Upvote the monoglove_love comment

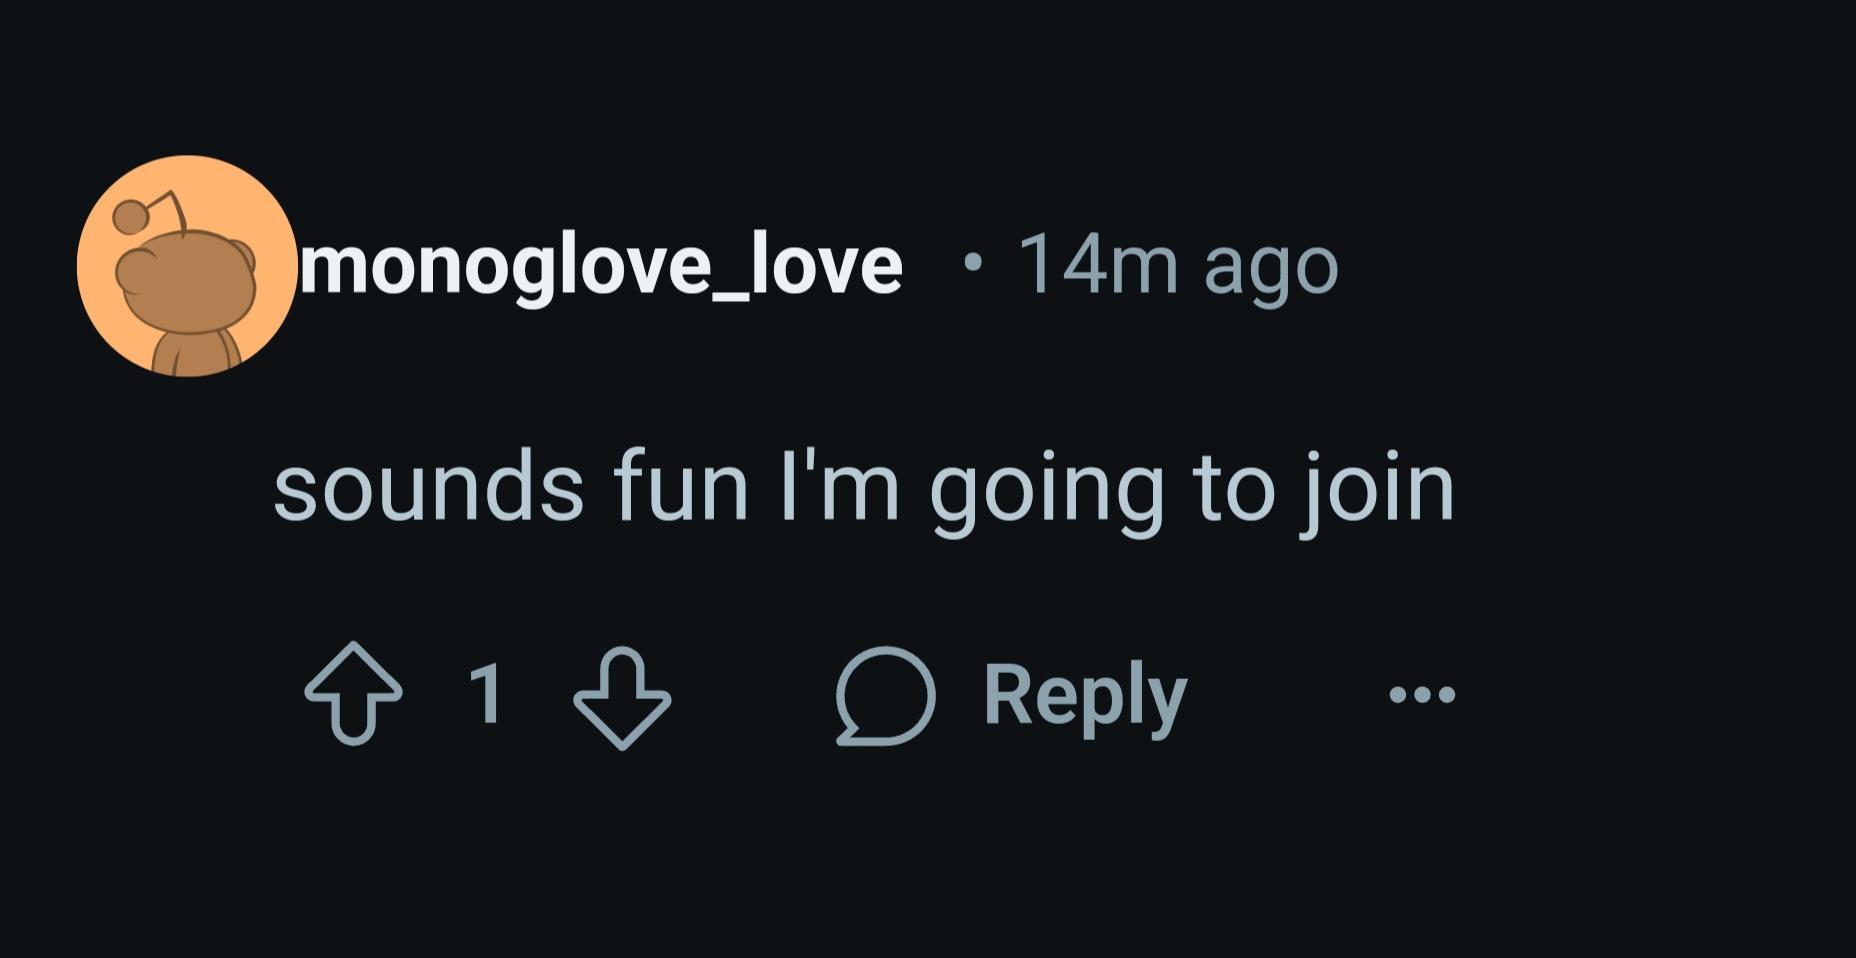[353, 695]
